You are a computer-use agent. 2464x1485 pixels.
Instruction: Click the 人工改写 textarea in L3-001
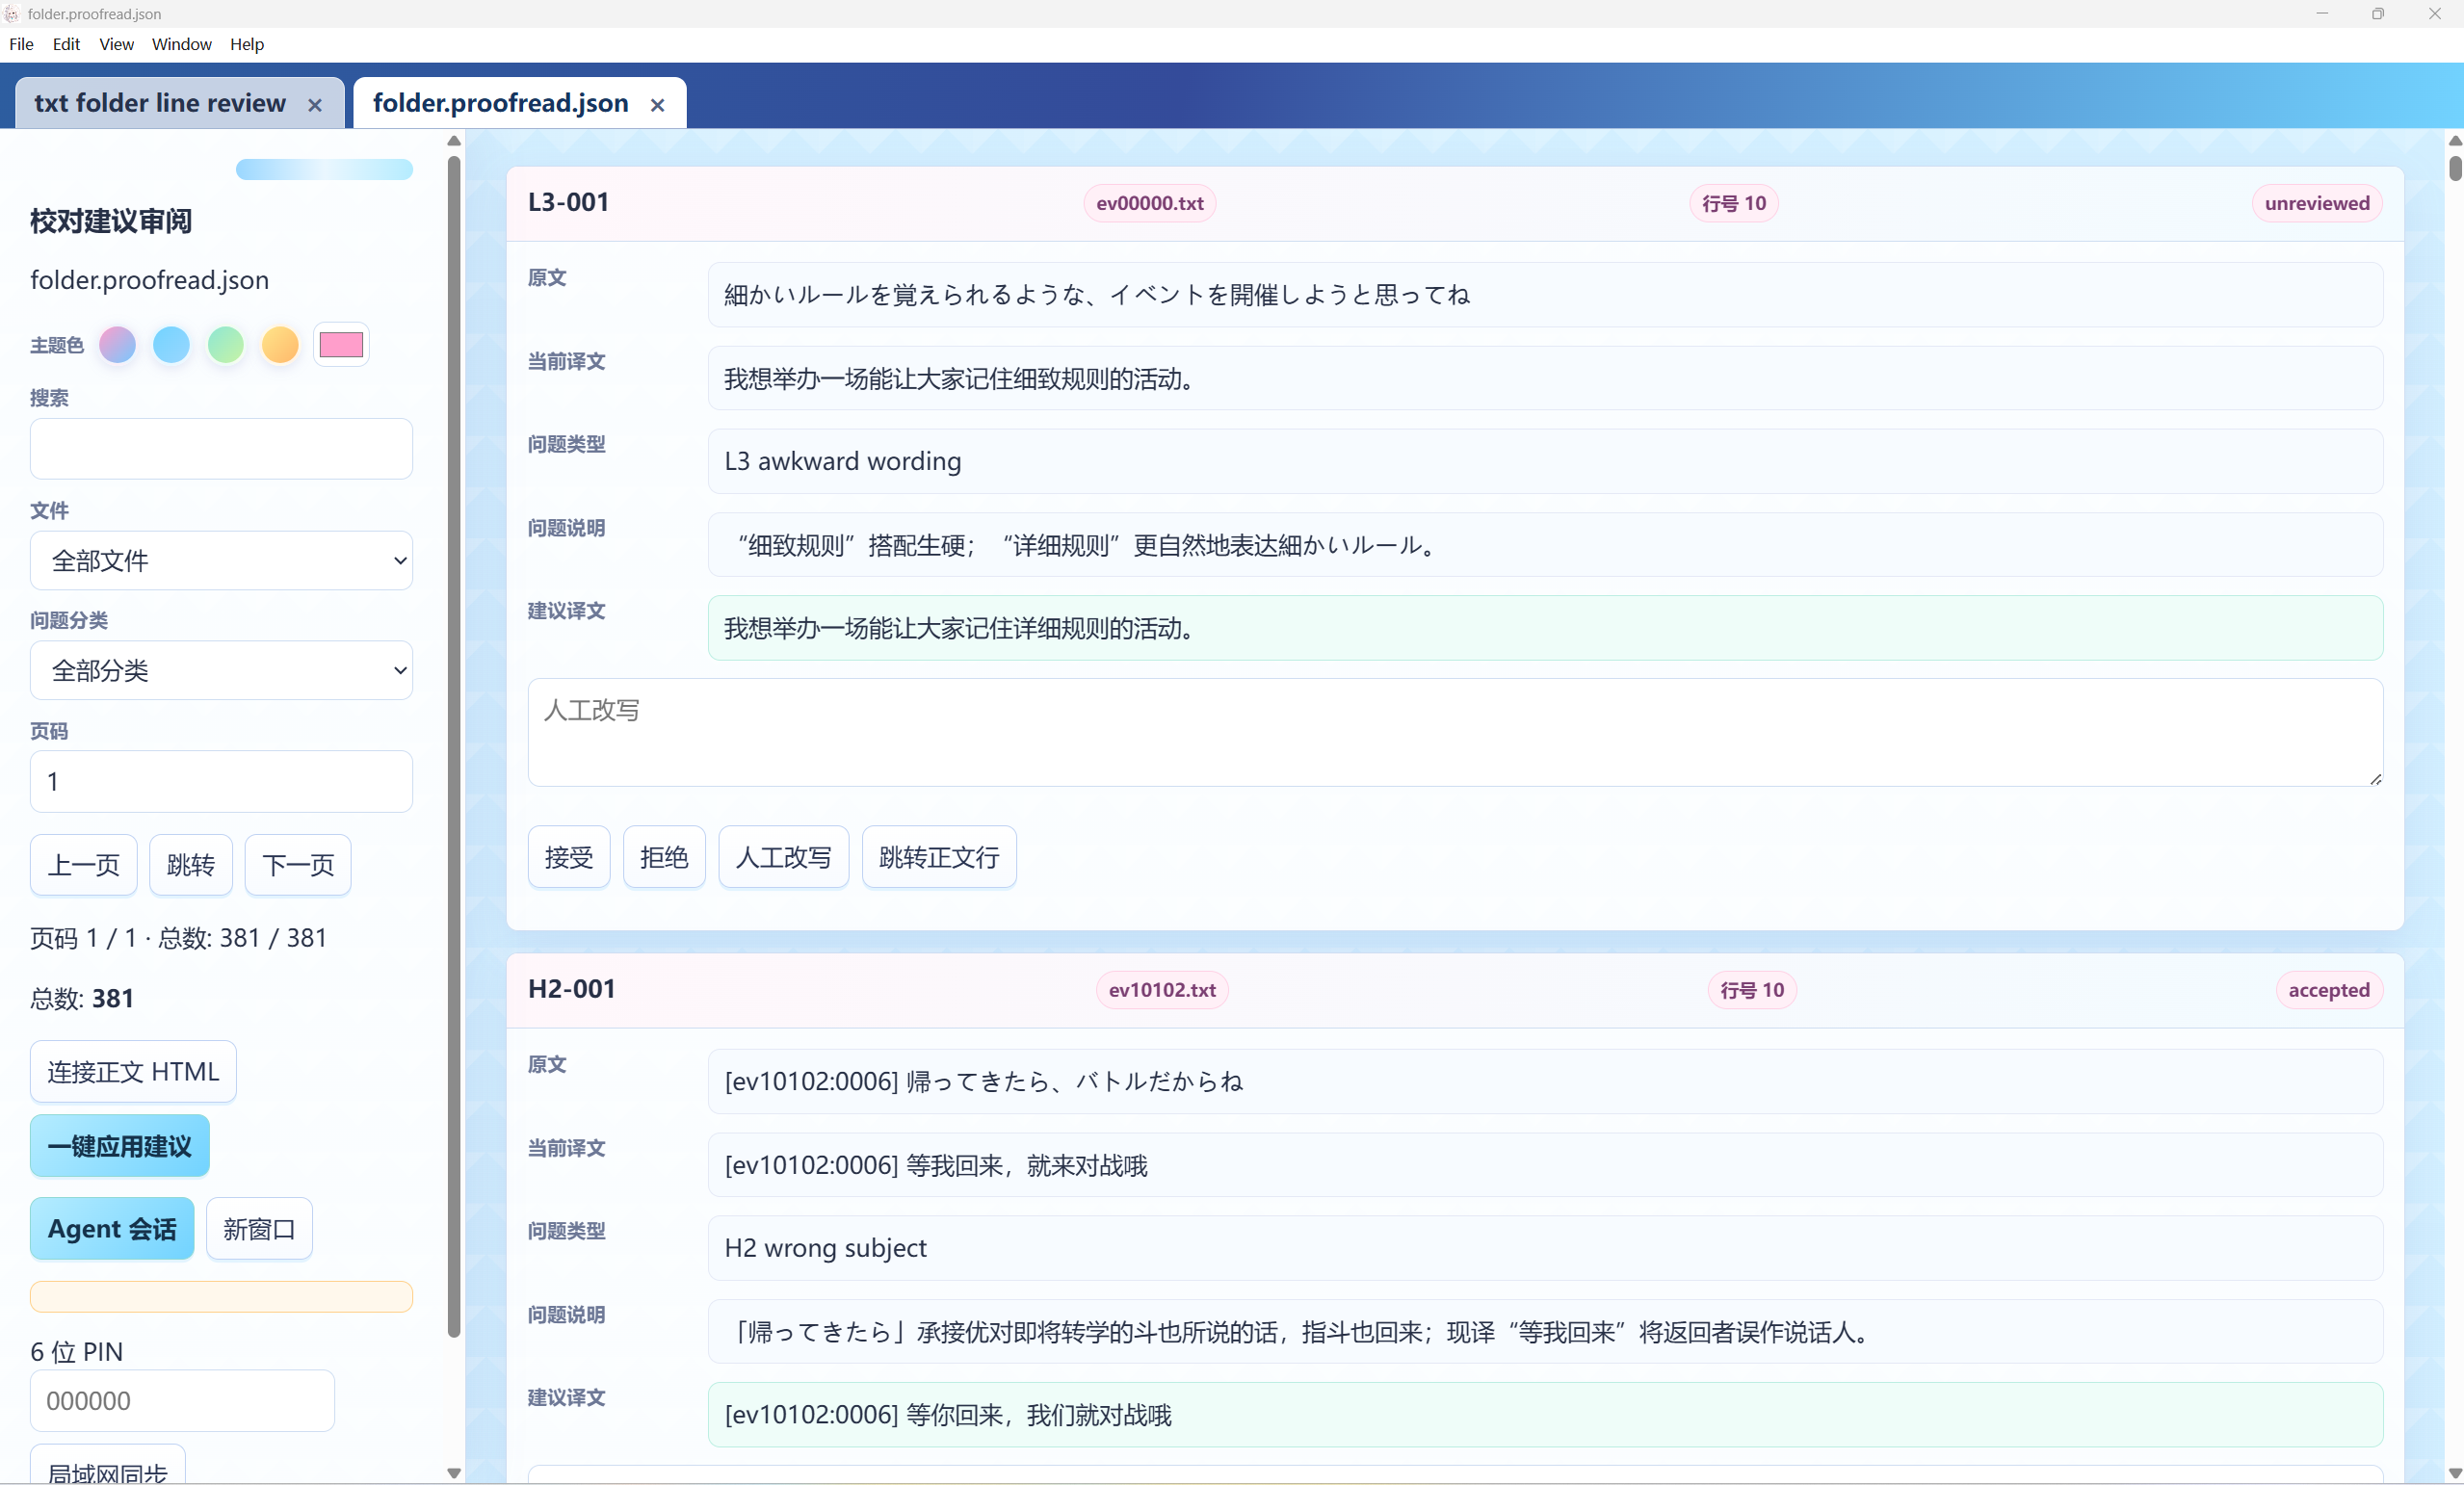pos(1455,733)
